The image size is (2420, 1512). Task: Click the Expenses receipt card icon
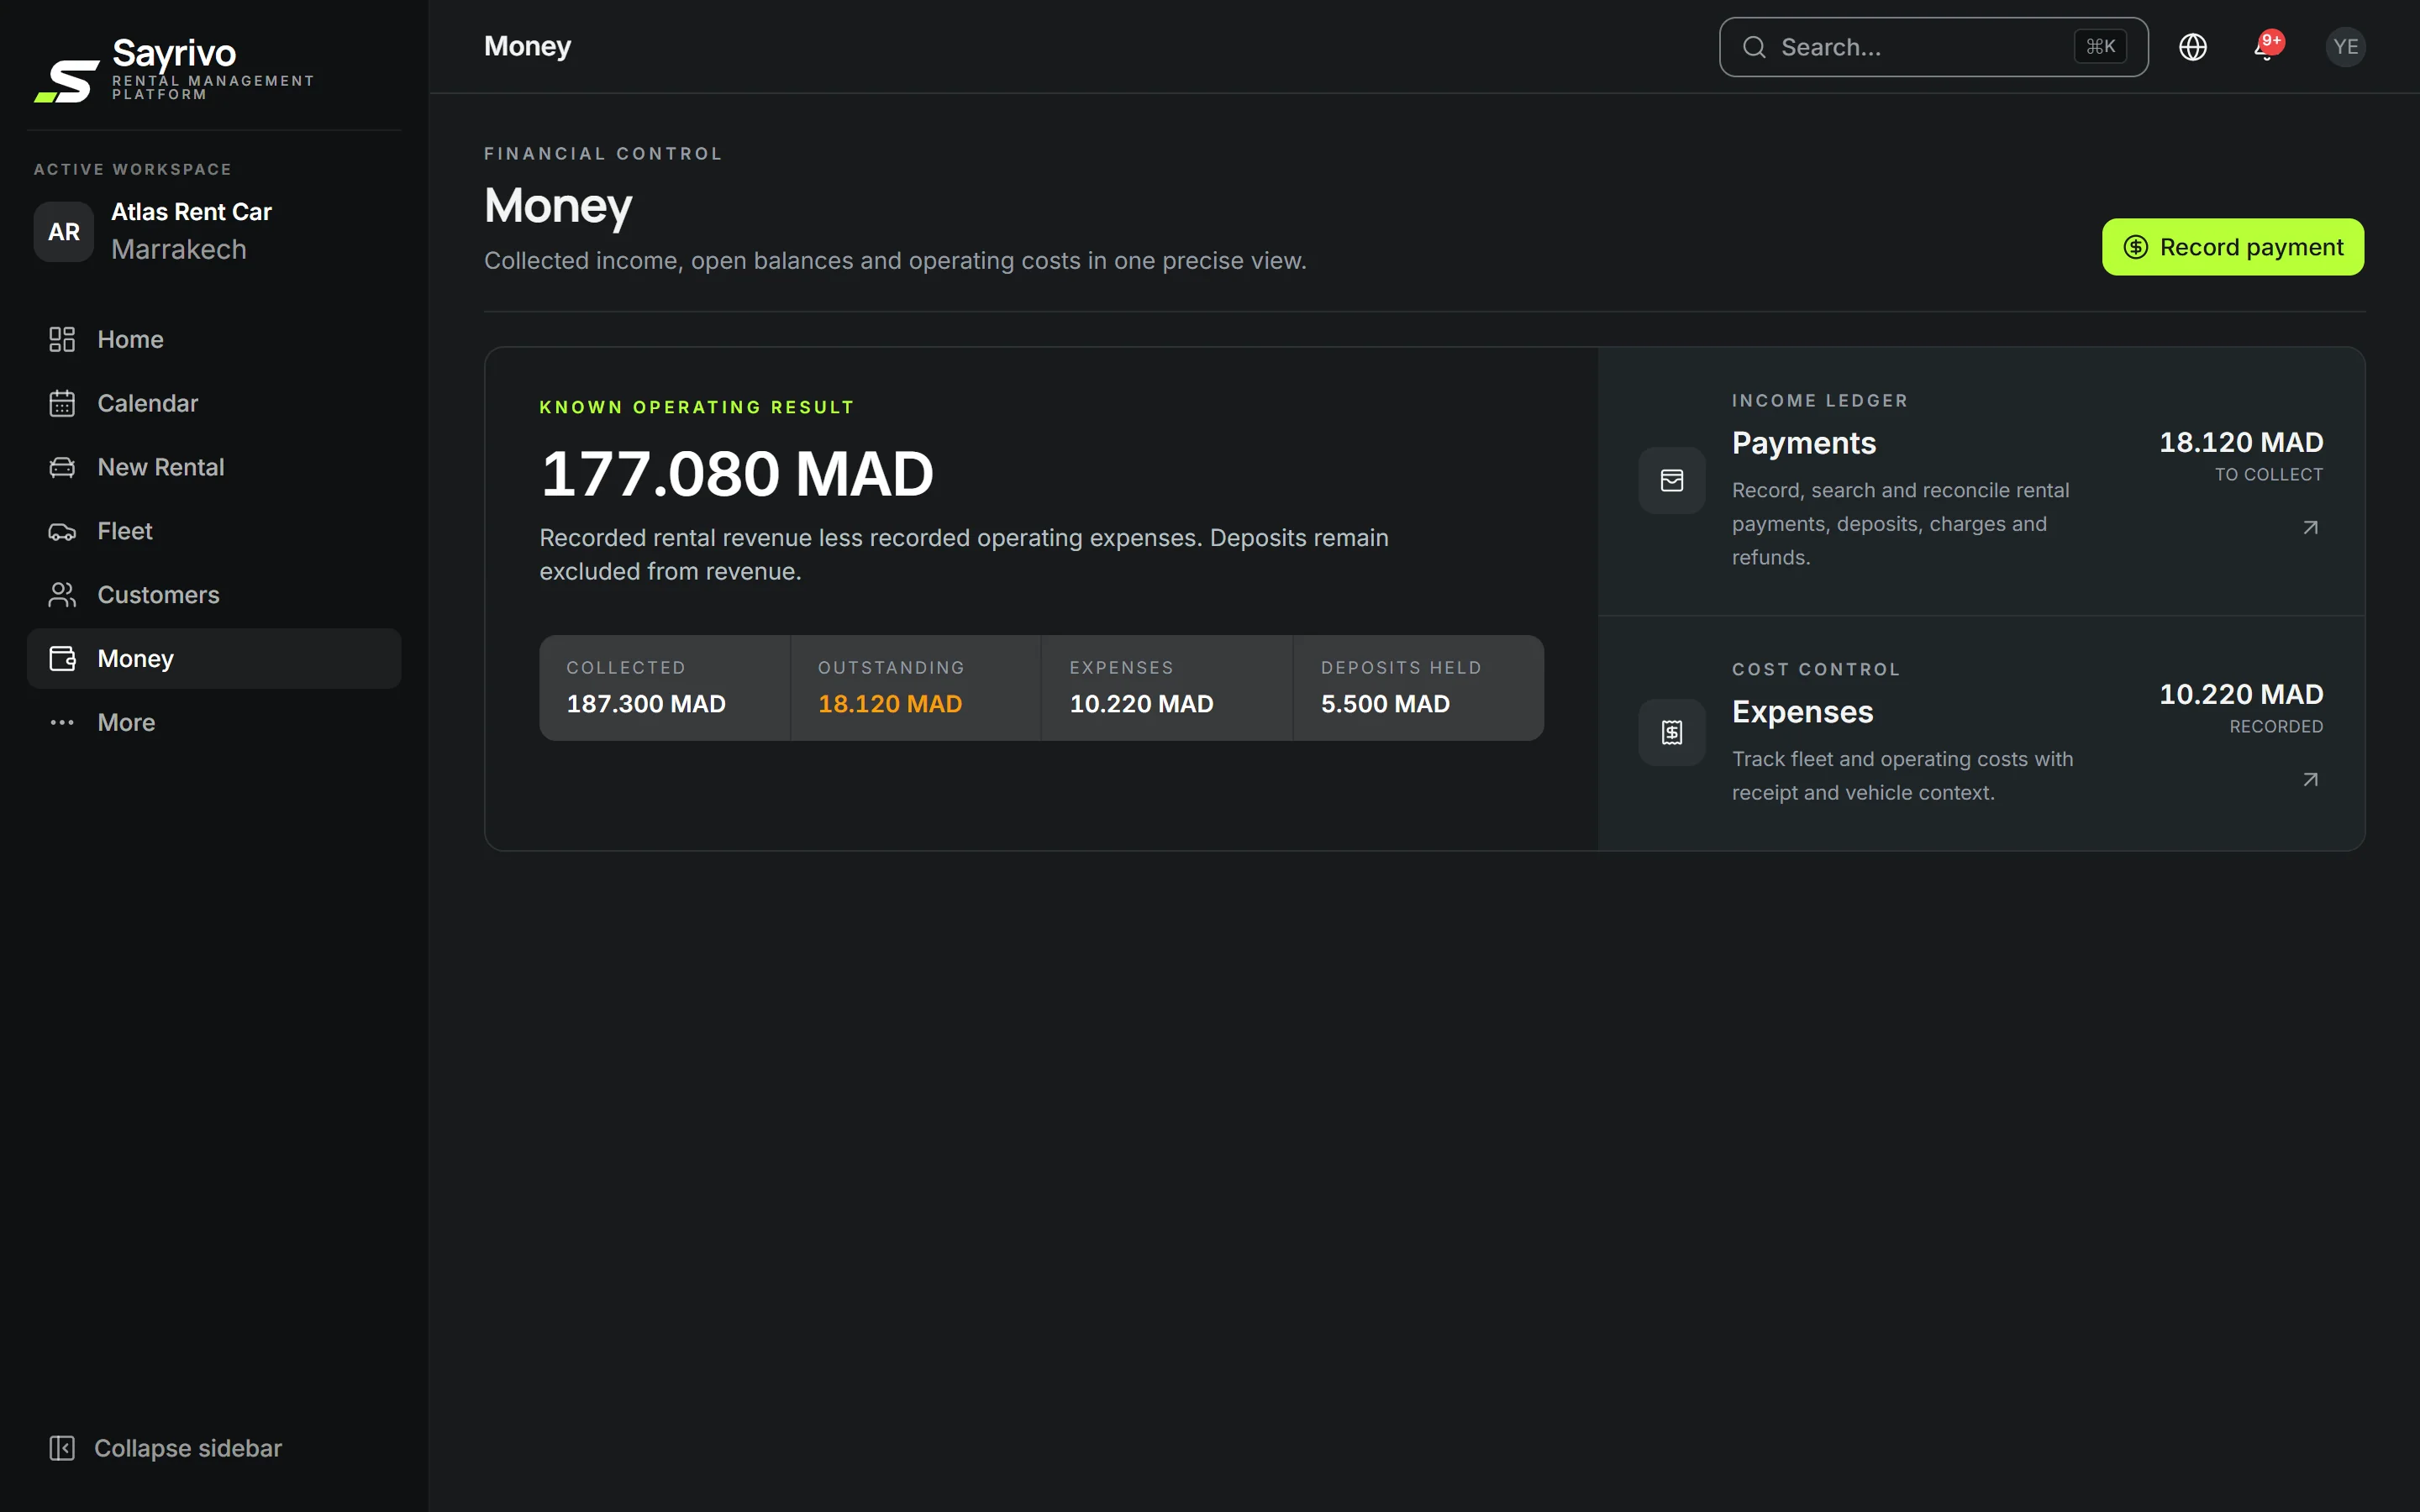pos(1672,733)
